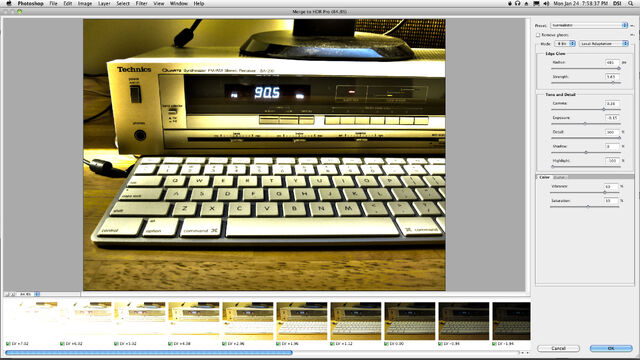Uncheck the EV +1.96 exposure
This screenshot has height=360, width=640.
click(x=278, y=344)
